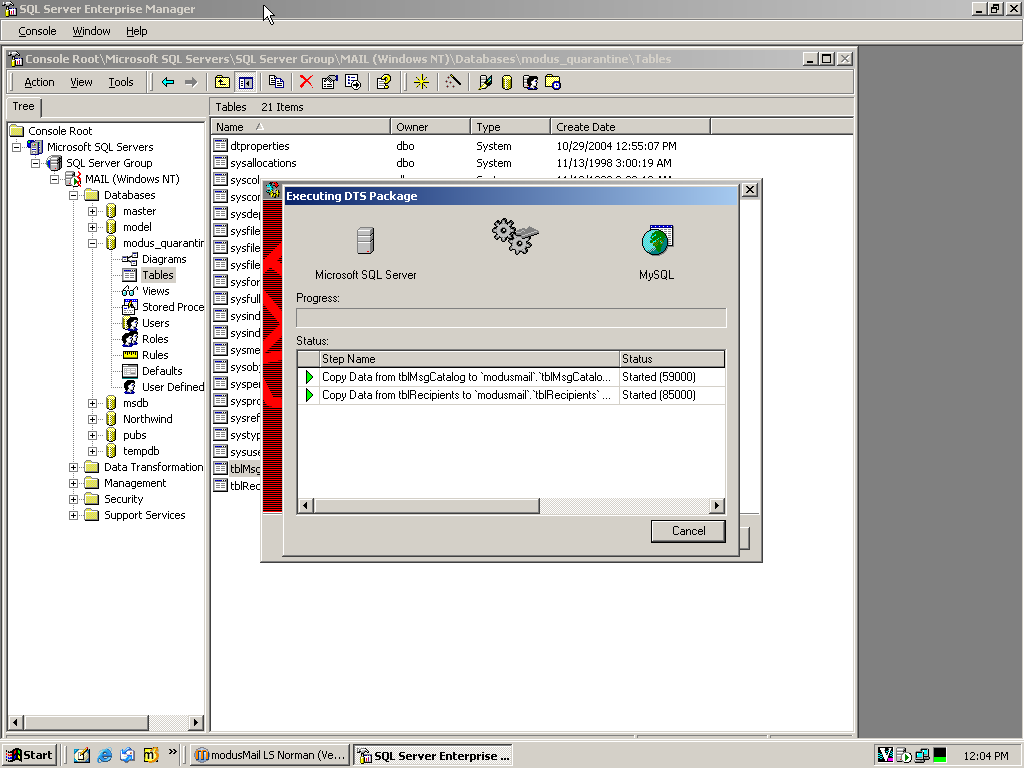
Task: Expand the Northwind database node
Action: tap(93, 419)
